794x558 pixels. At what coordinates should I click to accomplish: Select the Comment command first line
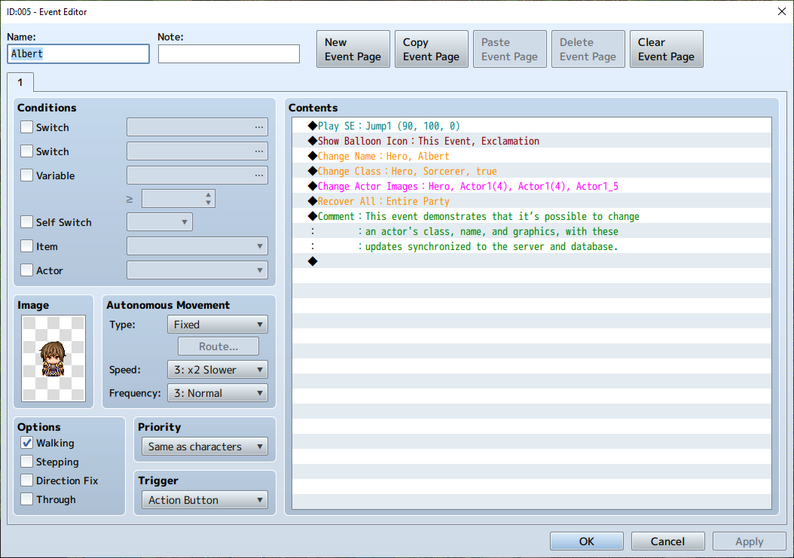[x=532, y=216]
